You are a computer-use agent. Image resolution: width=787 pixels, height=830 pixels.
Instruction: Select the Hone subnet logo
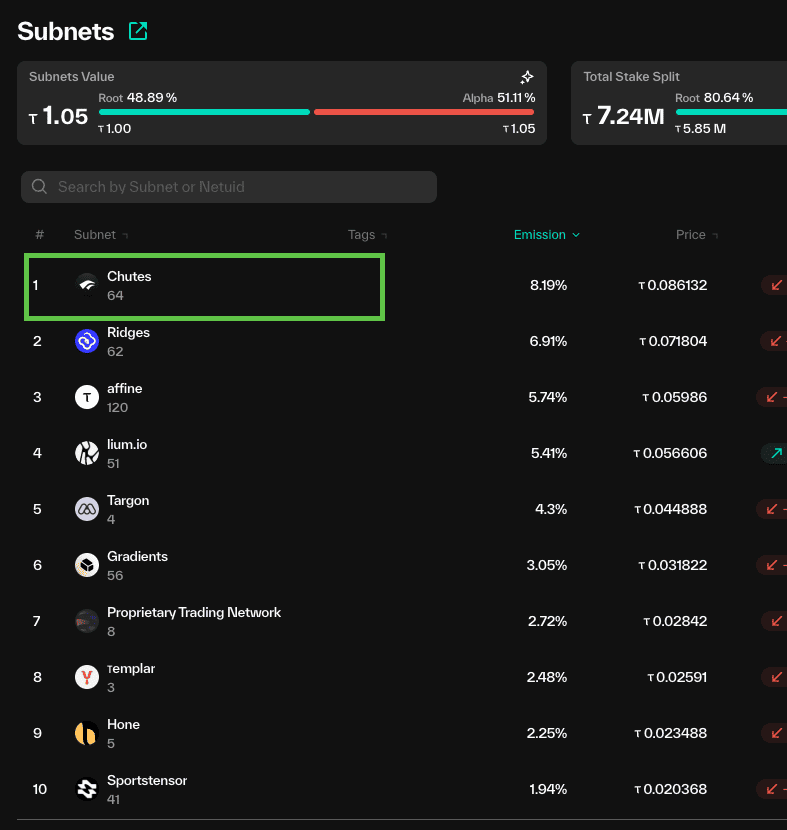pos(87,733)
